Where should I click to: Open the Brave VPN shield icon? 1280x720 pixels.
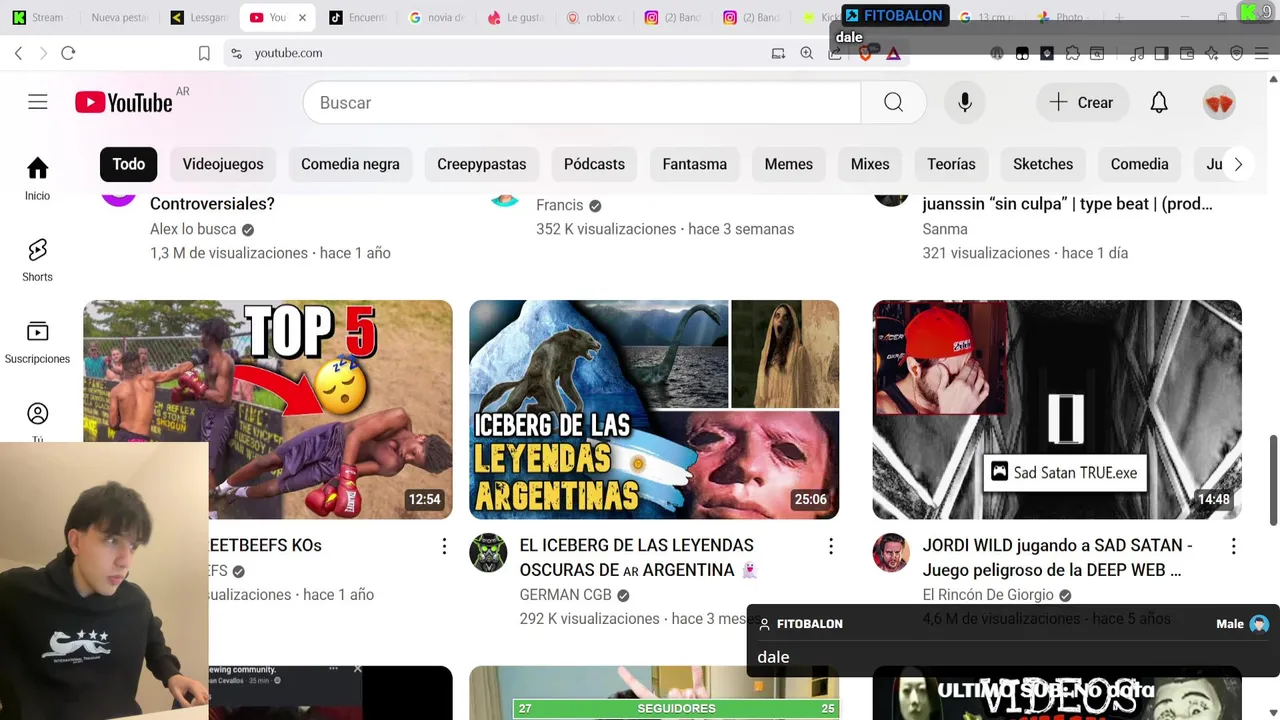click(1237, 53)
